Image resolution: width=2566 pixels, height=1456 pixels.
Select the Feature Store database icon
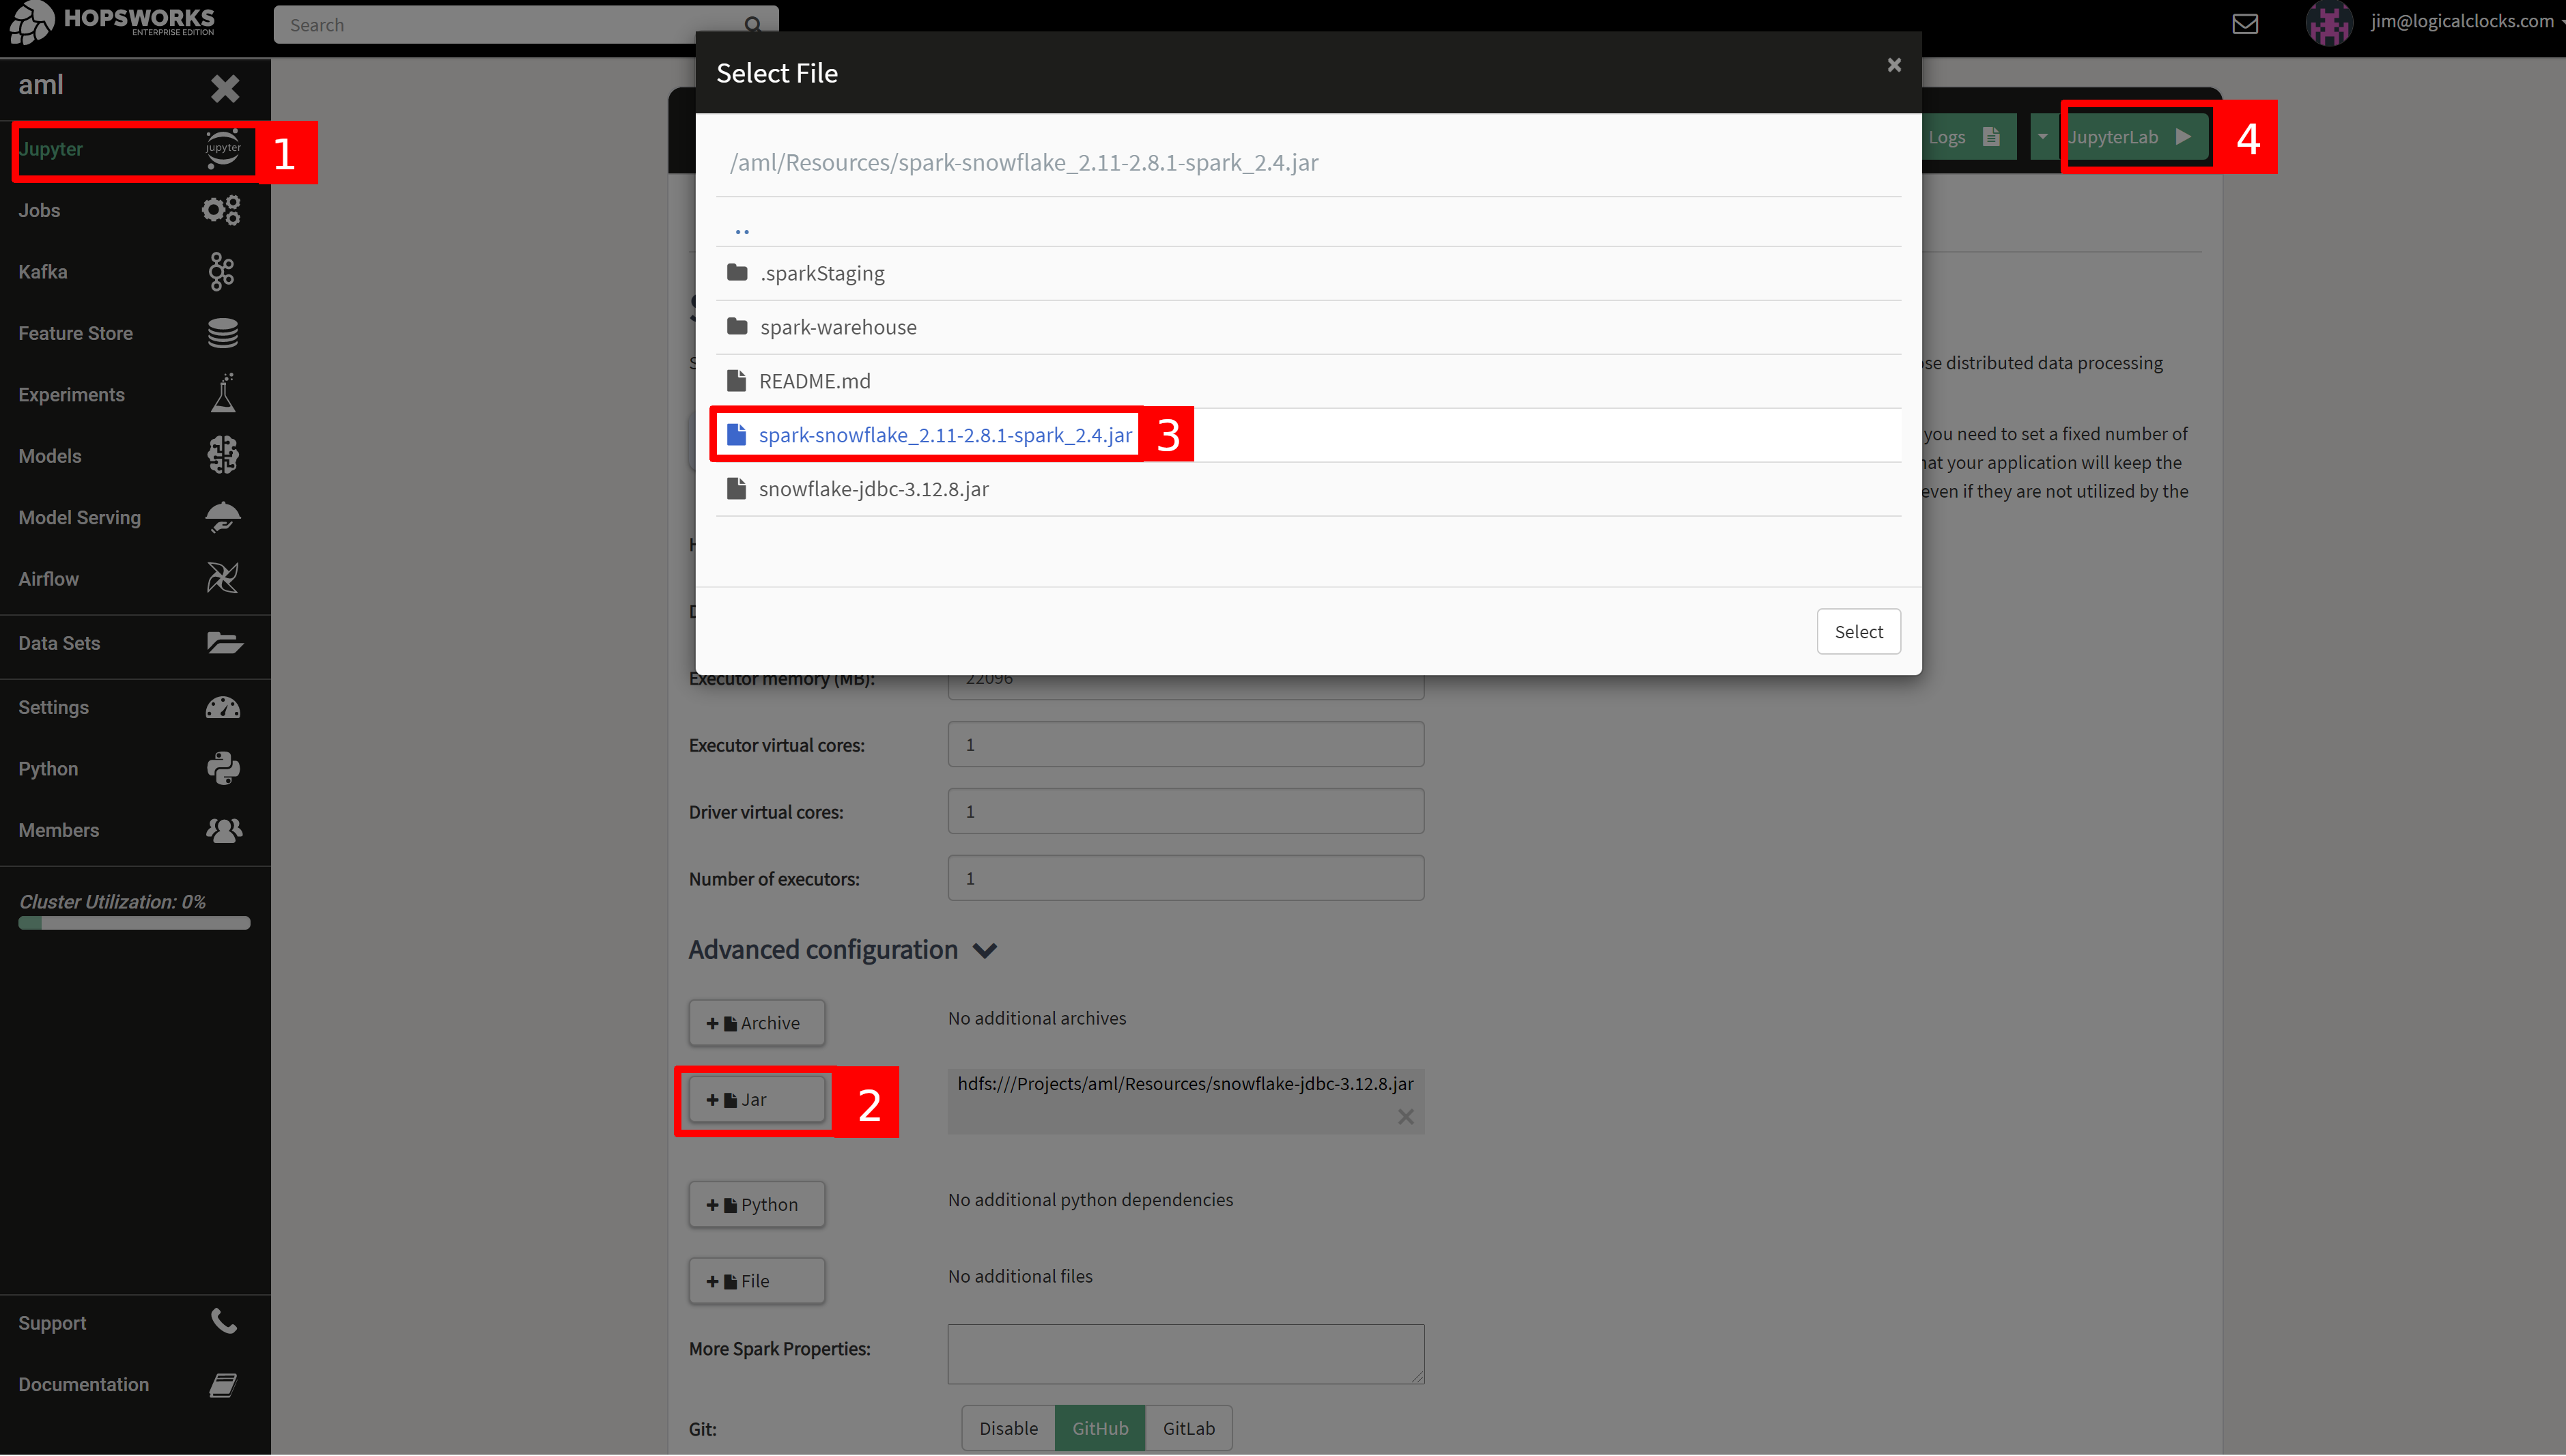(222, 333)
